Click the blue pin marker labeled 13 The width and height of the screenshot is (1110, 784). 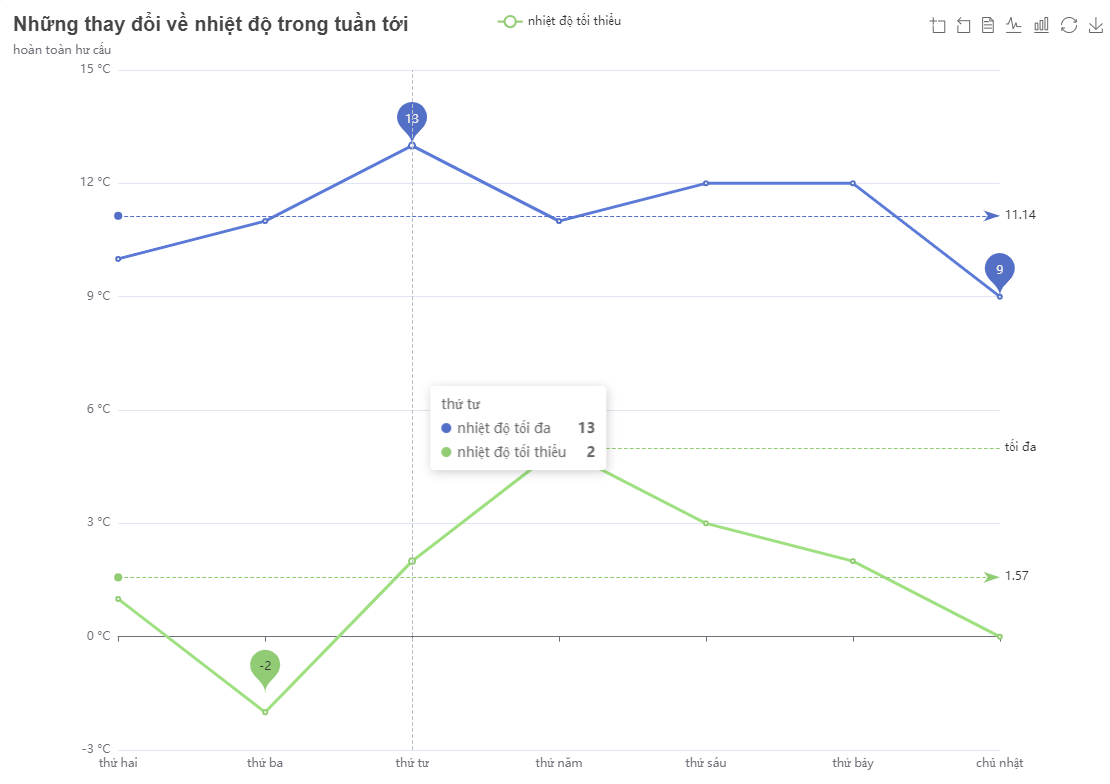[x=412, y=118]
